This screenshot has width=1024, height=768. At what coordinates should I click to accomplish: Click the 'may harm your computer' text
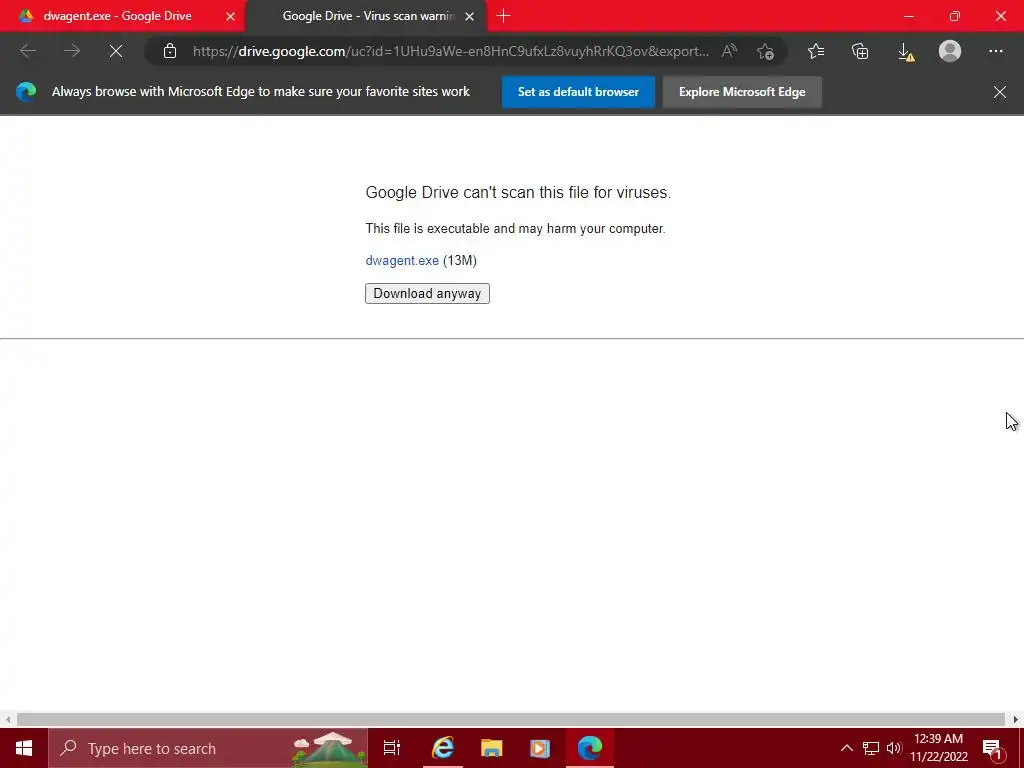tap(592, 229)
